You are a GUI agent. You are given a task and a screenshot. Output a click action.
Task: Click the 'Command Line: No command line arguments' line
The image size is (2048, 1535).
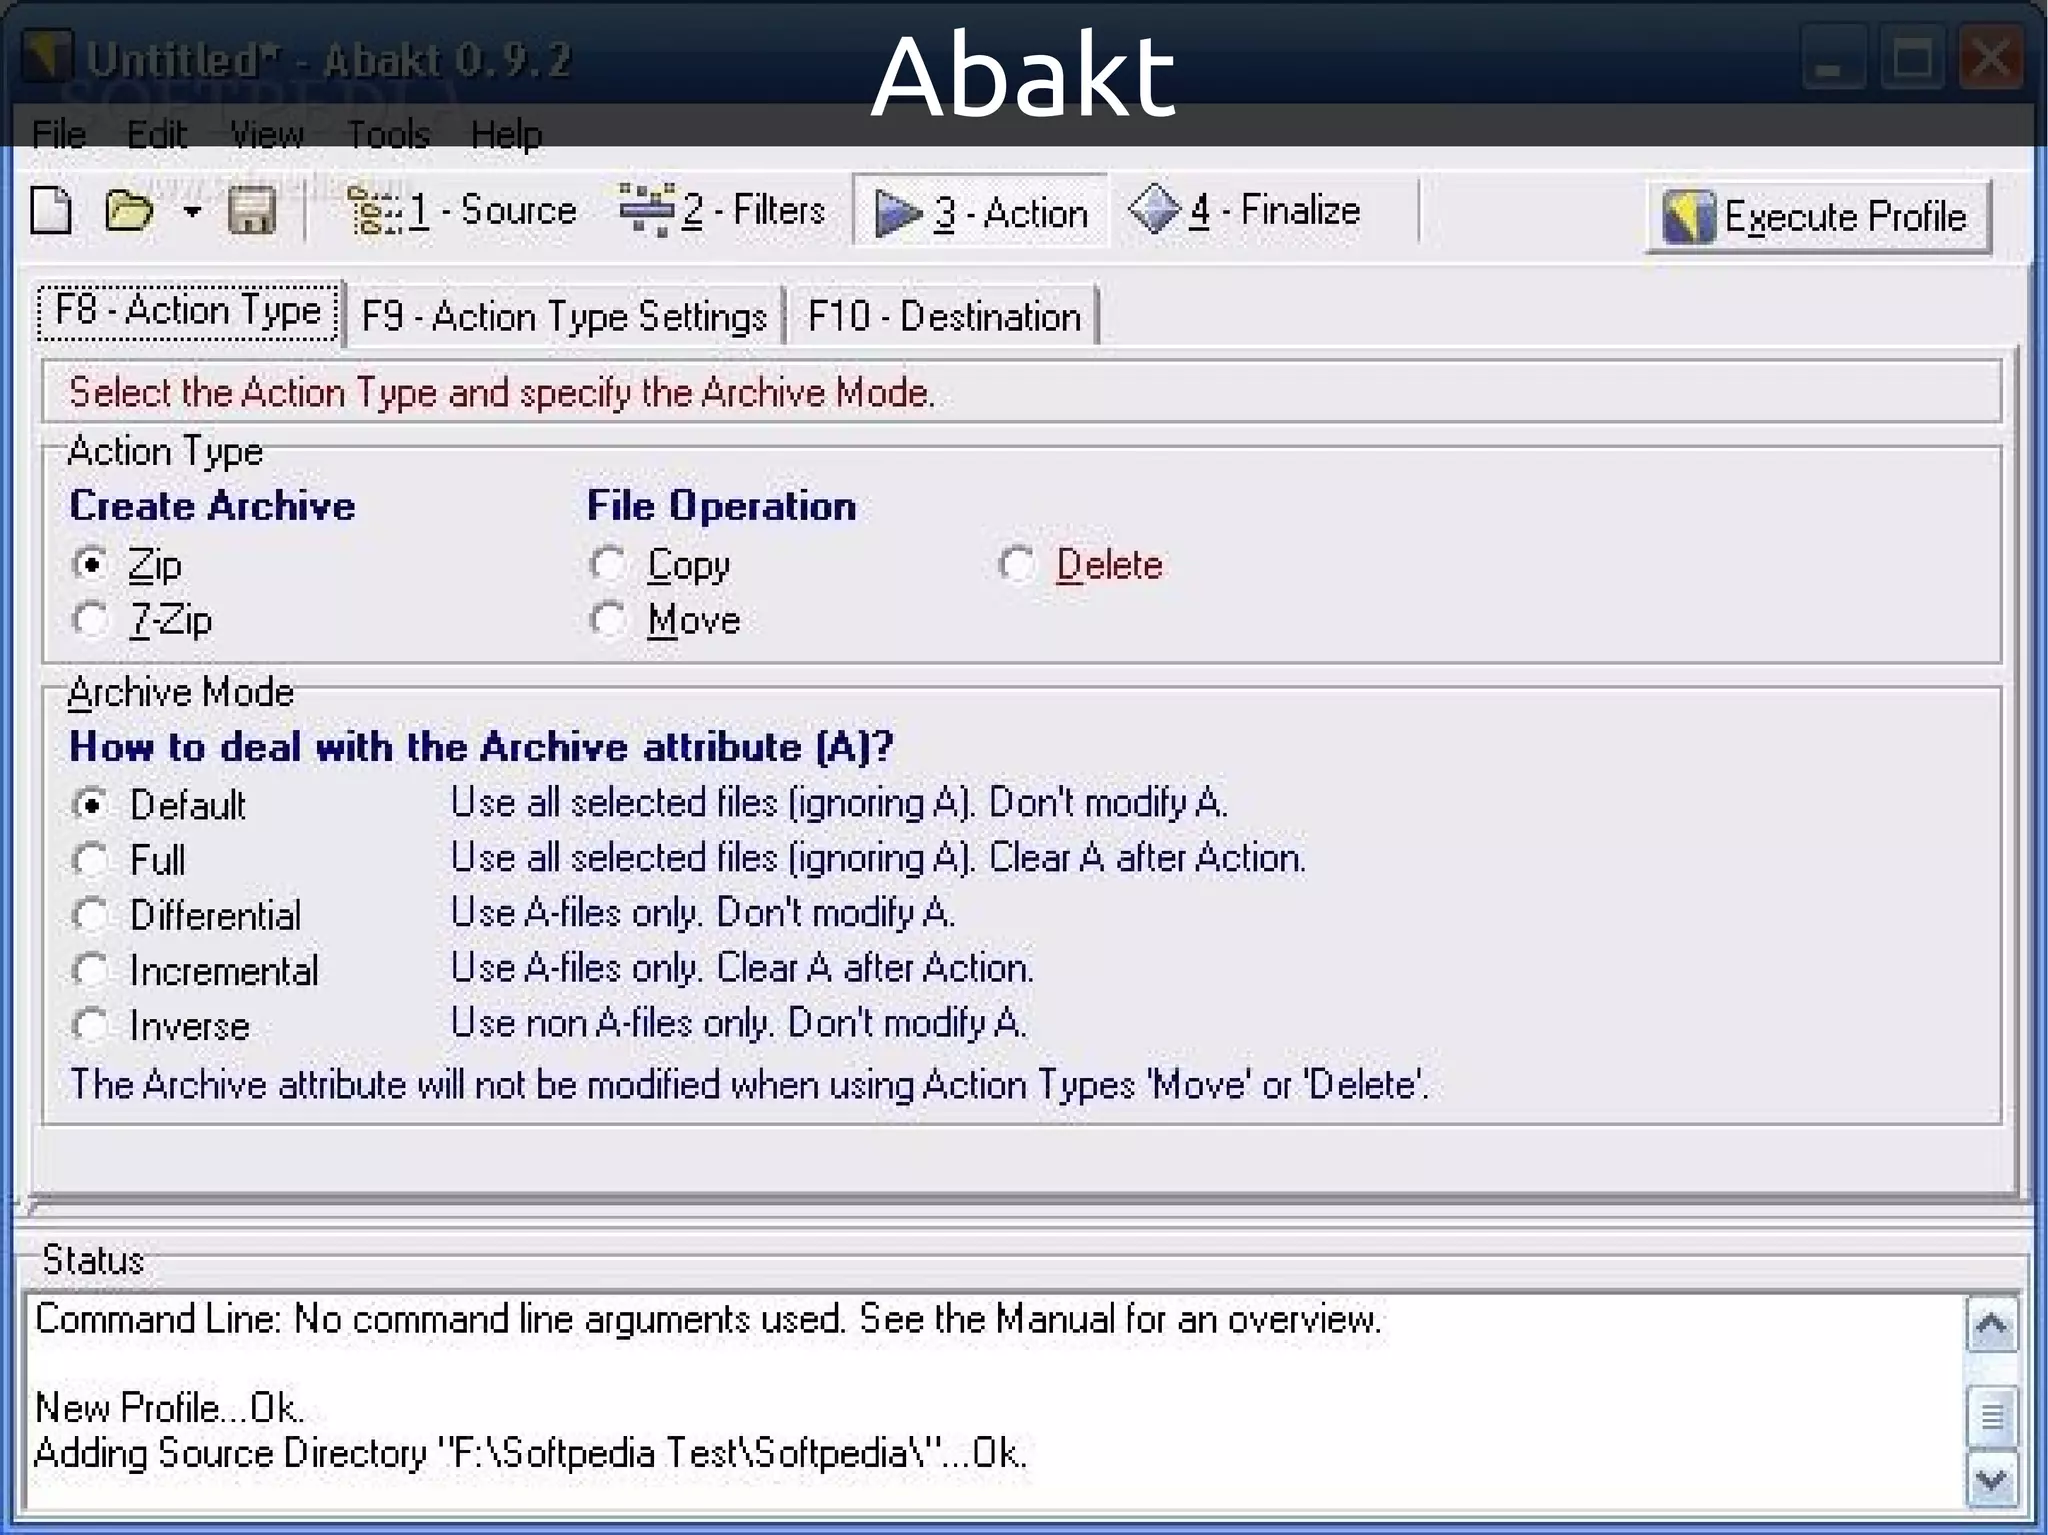pyautogui.click(x=708, y=1319)
